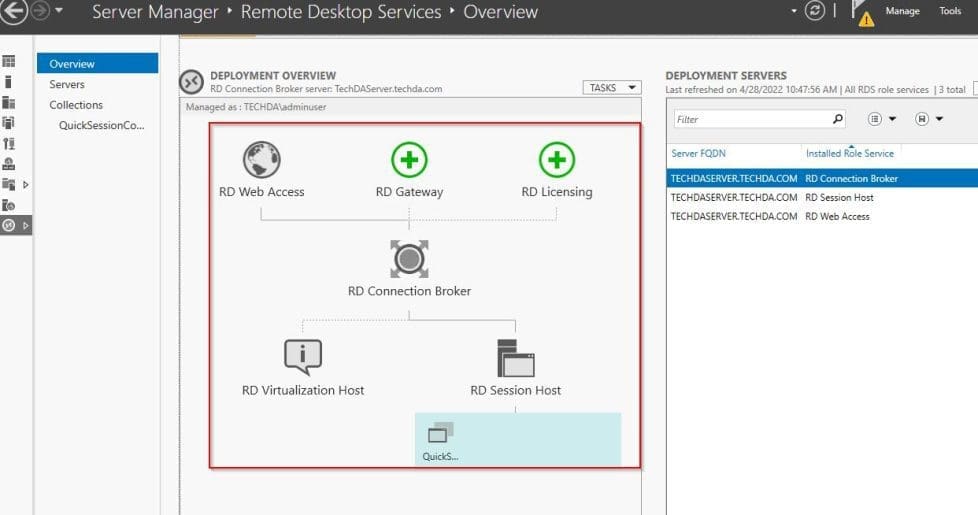This screenshot has height=515, width=978.
Task: Select the RD Session Host server icon
Action: [516, 357]
